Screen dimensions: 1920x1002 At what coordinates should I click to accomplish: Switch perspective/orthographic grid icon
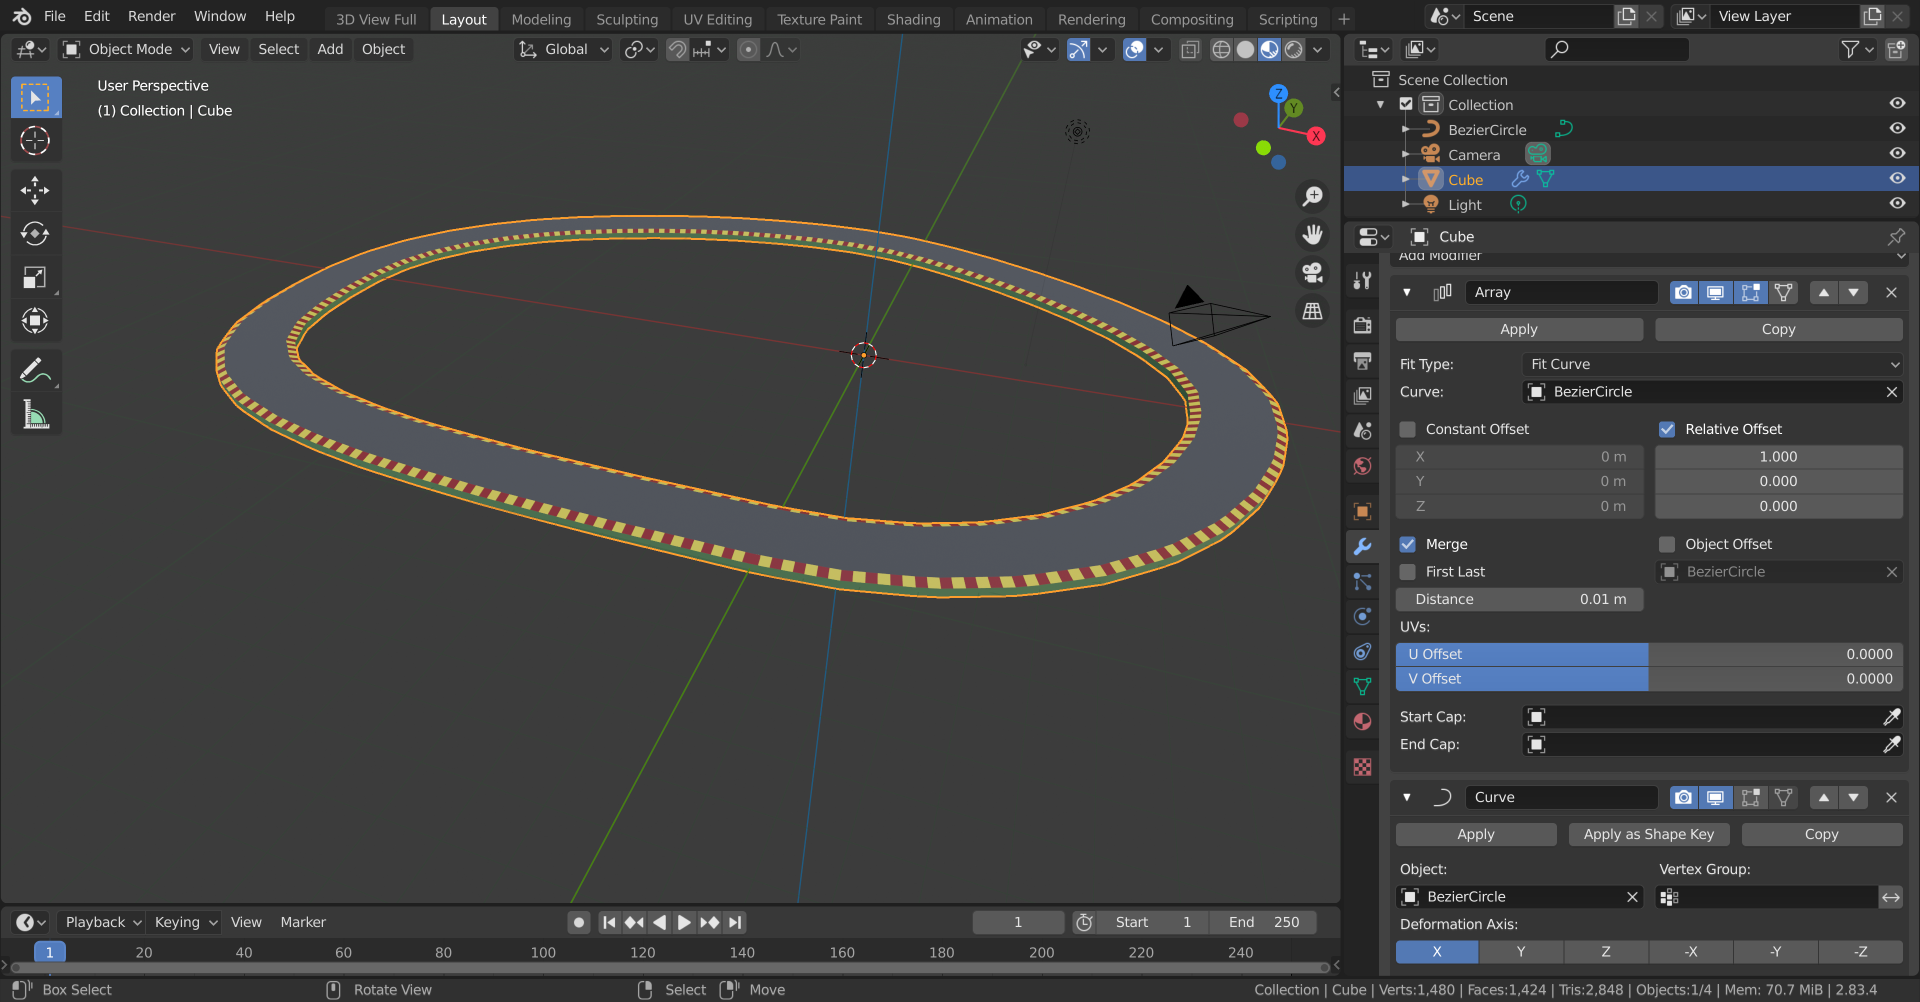click(x=1312, y=311)
